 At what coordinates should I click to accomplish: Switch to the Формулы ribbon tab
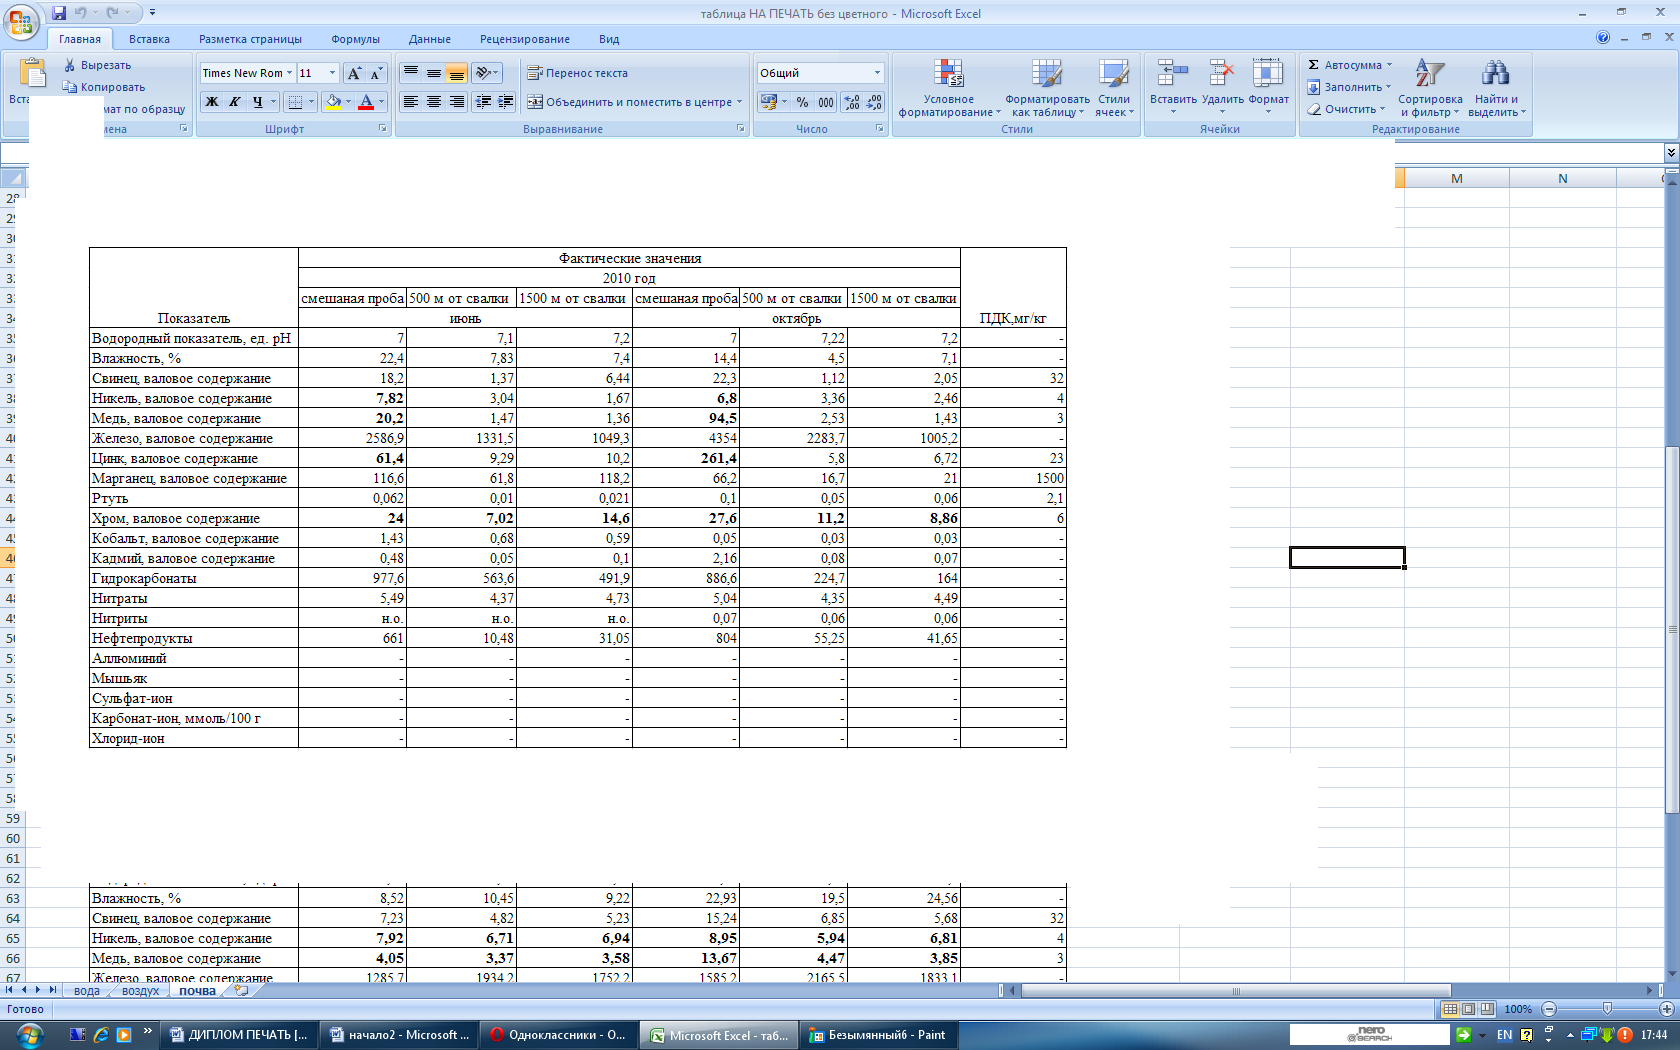355,39
